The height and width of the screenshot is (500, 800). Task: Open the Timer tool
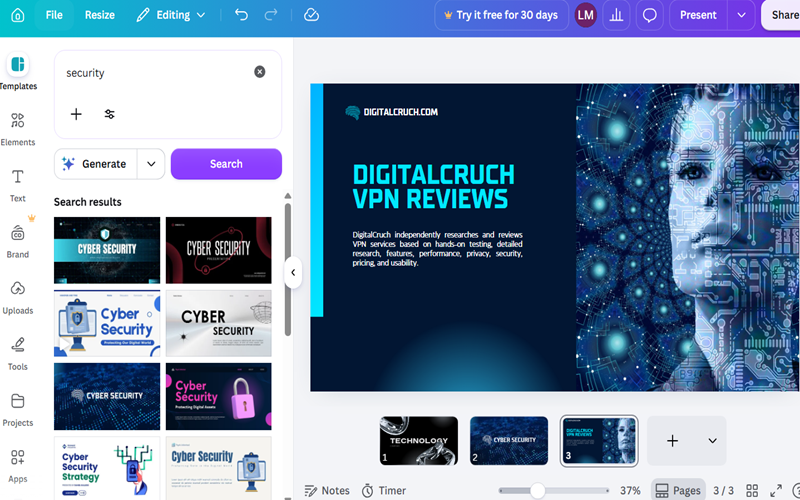click(x=384, y=491)
